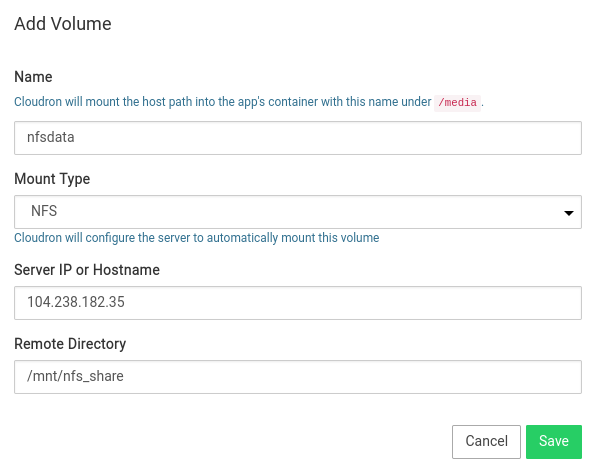Viewport: 592px width, 471px height.
Task: Click the Name field label
Action: point(33,77)
